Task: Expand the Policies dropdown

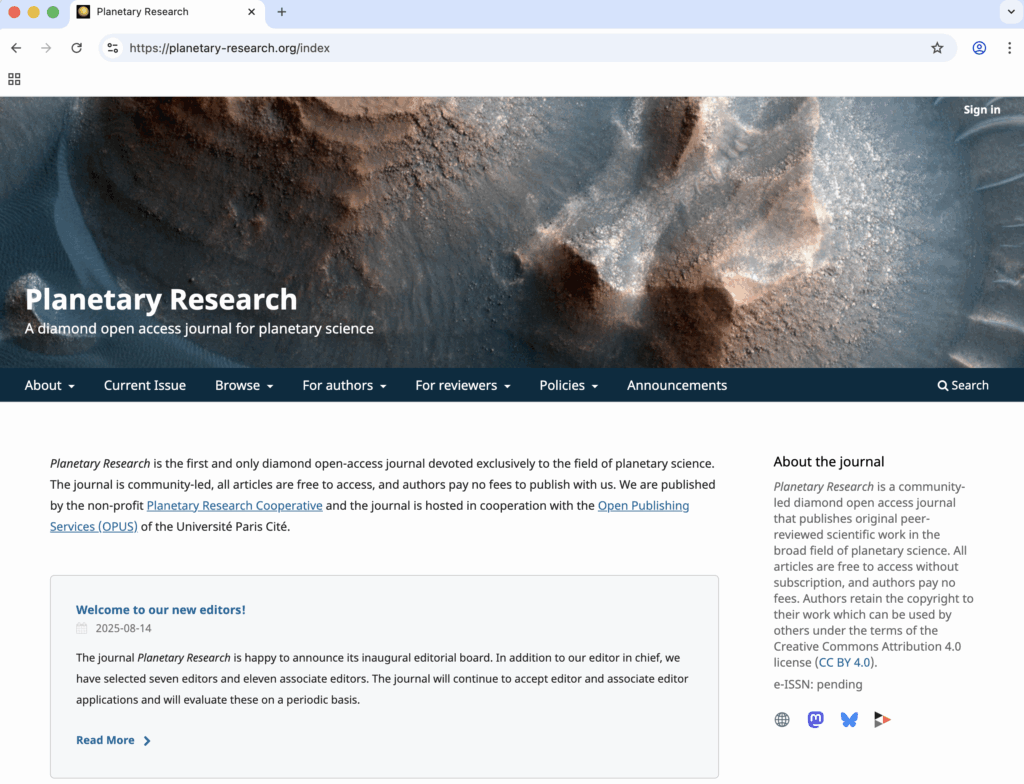Action: click(567, 385)
